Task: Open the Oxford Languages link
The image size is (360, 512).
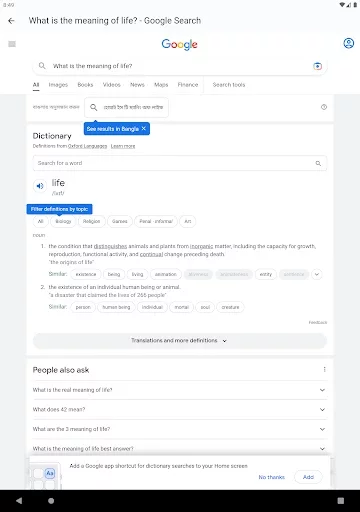Action: (87, 146)
